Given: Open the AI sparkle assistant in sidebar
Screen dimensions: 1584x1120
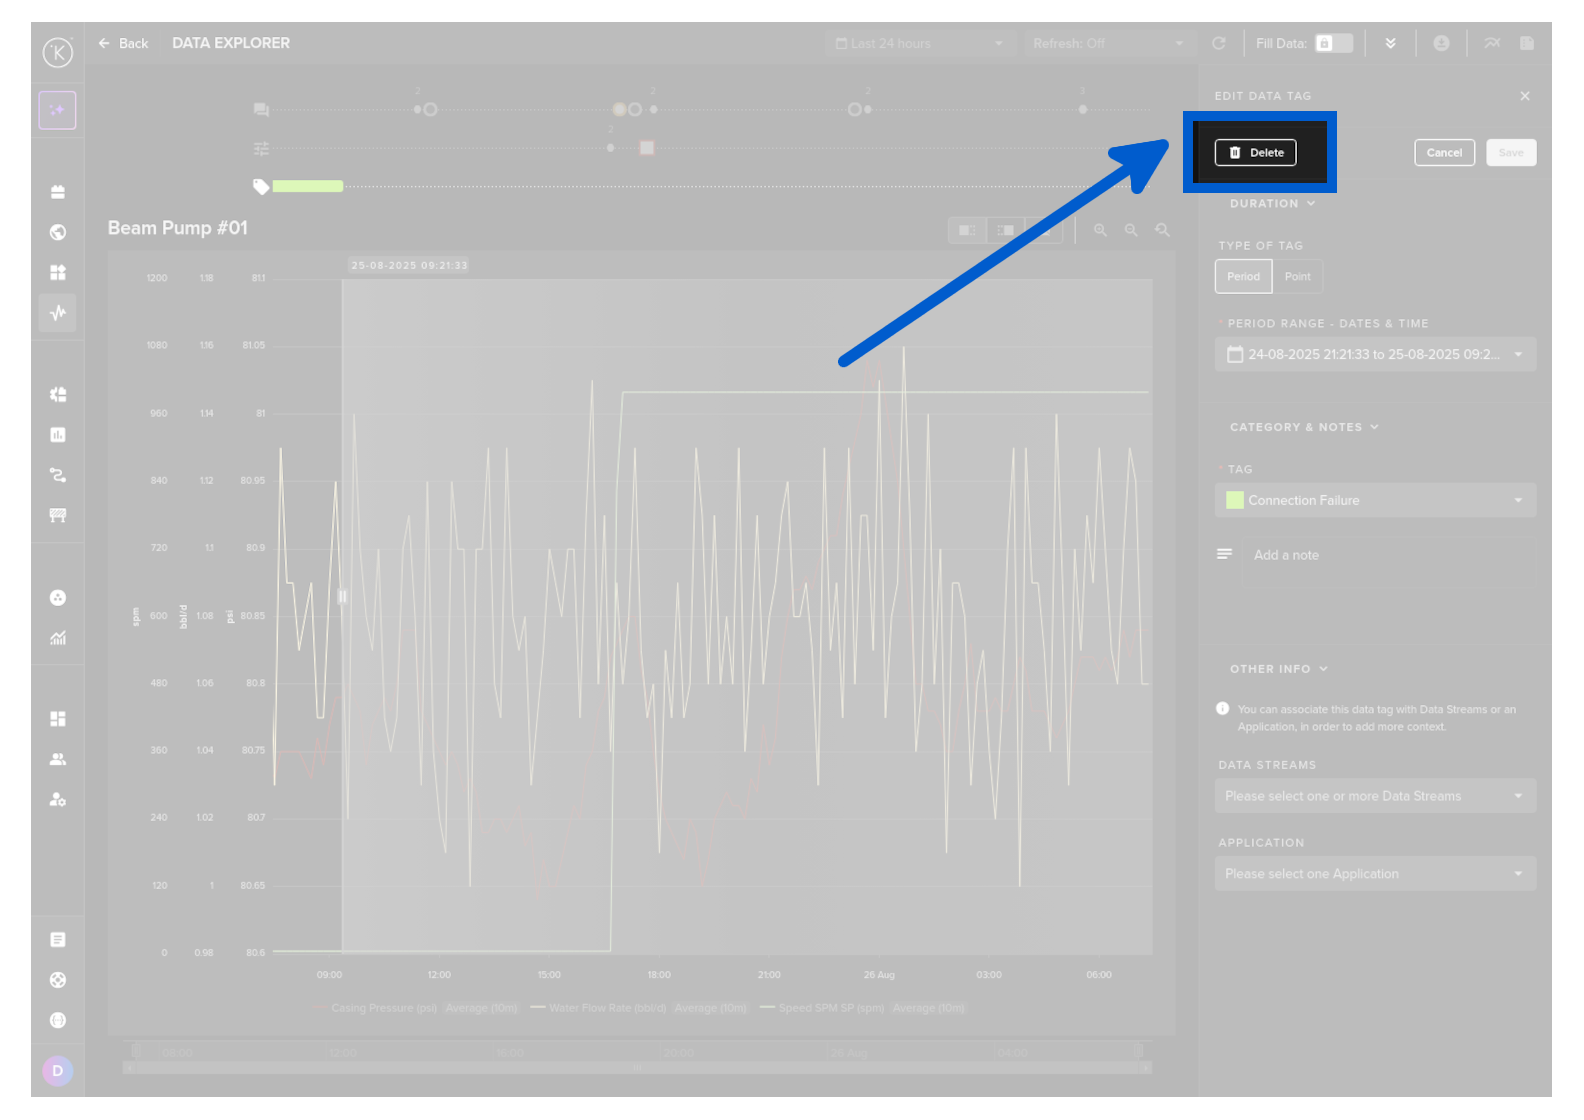Looking at the screenshot, I should (58, 110).
